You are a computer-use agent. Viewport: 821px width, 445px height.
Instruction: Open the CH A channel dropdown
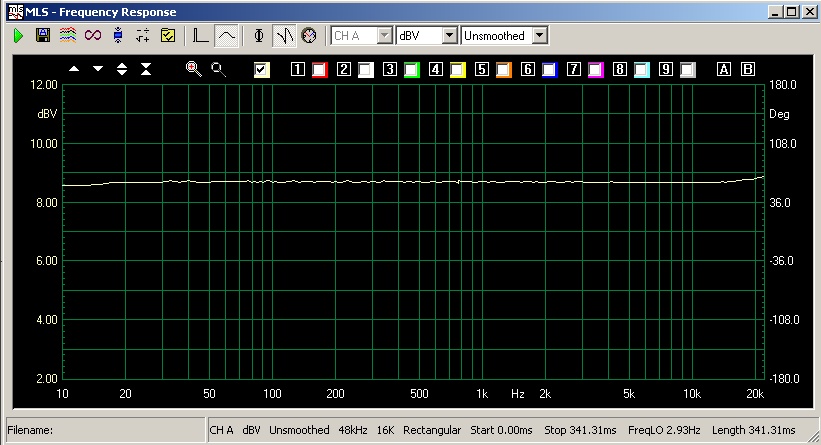tap(384, 36)
